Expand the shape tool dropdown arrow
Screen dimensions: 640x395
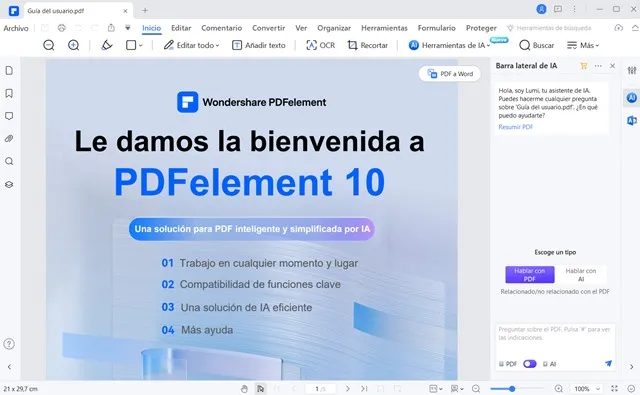tap(141, 45)
